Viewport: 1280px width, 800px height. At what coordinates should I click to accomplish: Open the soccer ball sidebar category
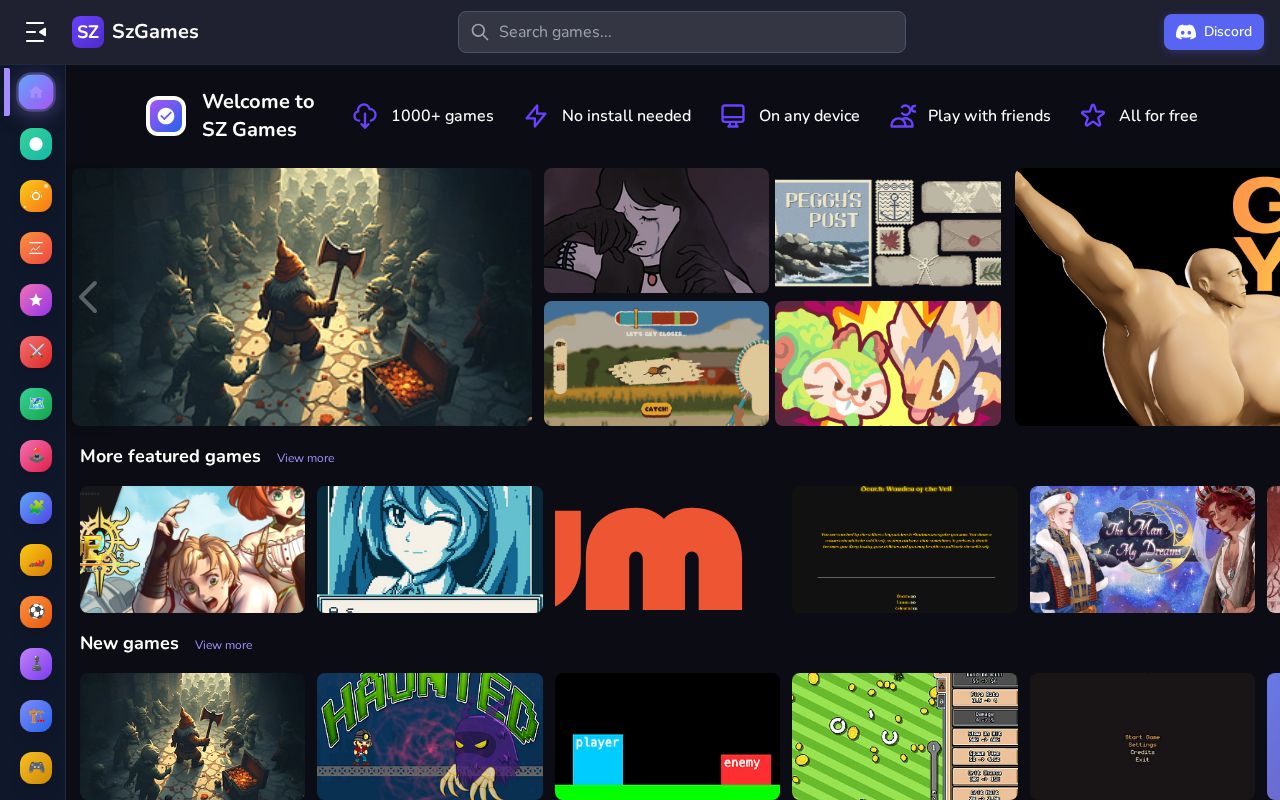click(36, 612)
